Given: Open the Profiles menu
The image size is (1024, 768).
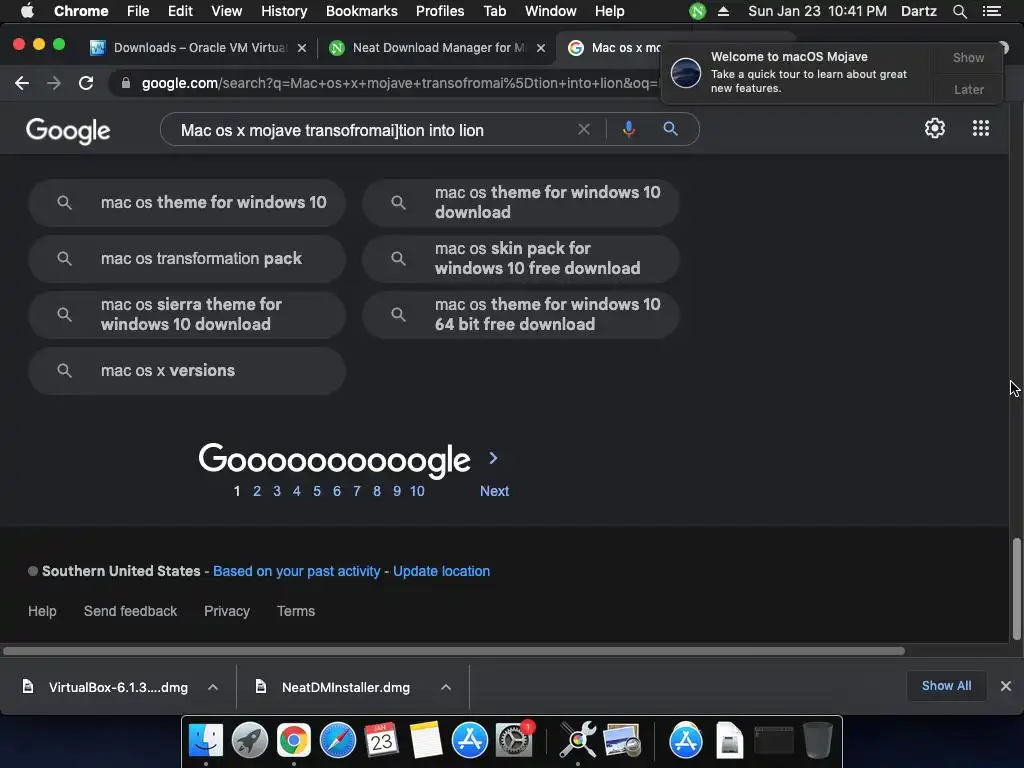Looking at the screenshot, I should click(x=440, y=11).
